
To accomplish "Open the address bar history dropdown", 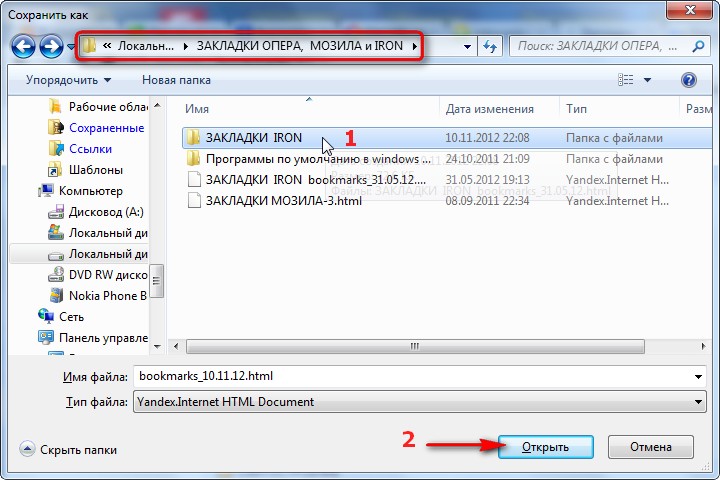I will [467, 46].
